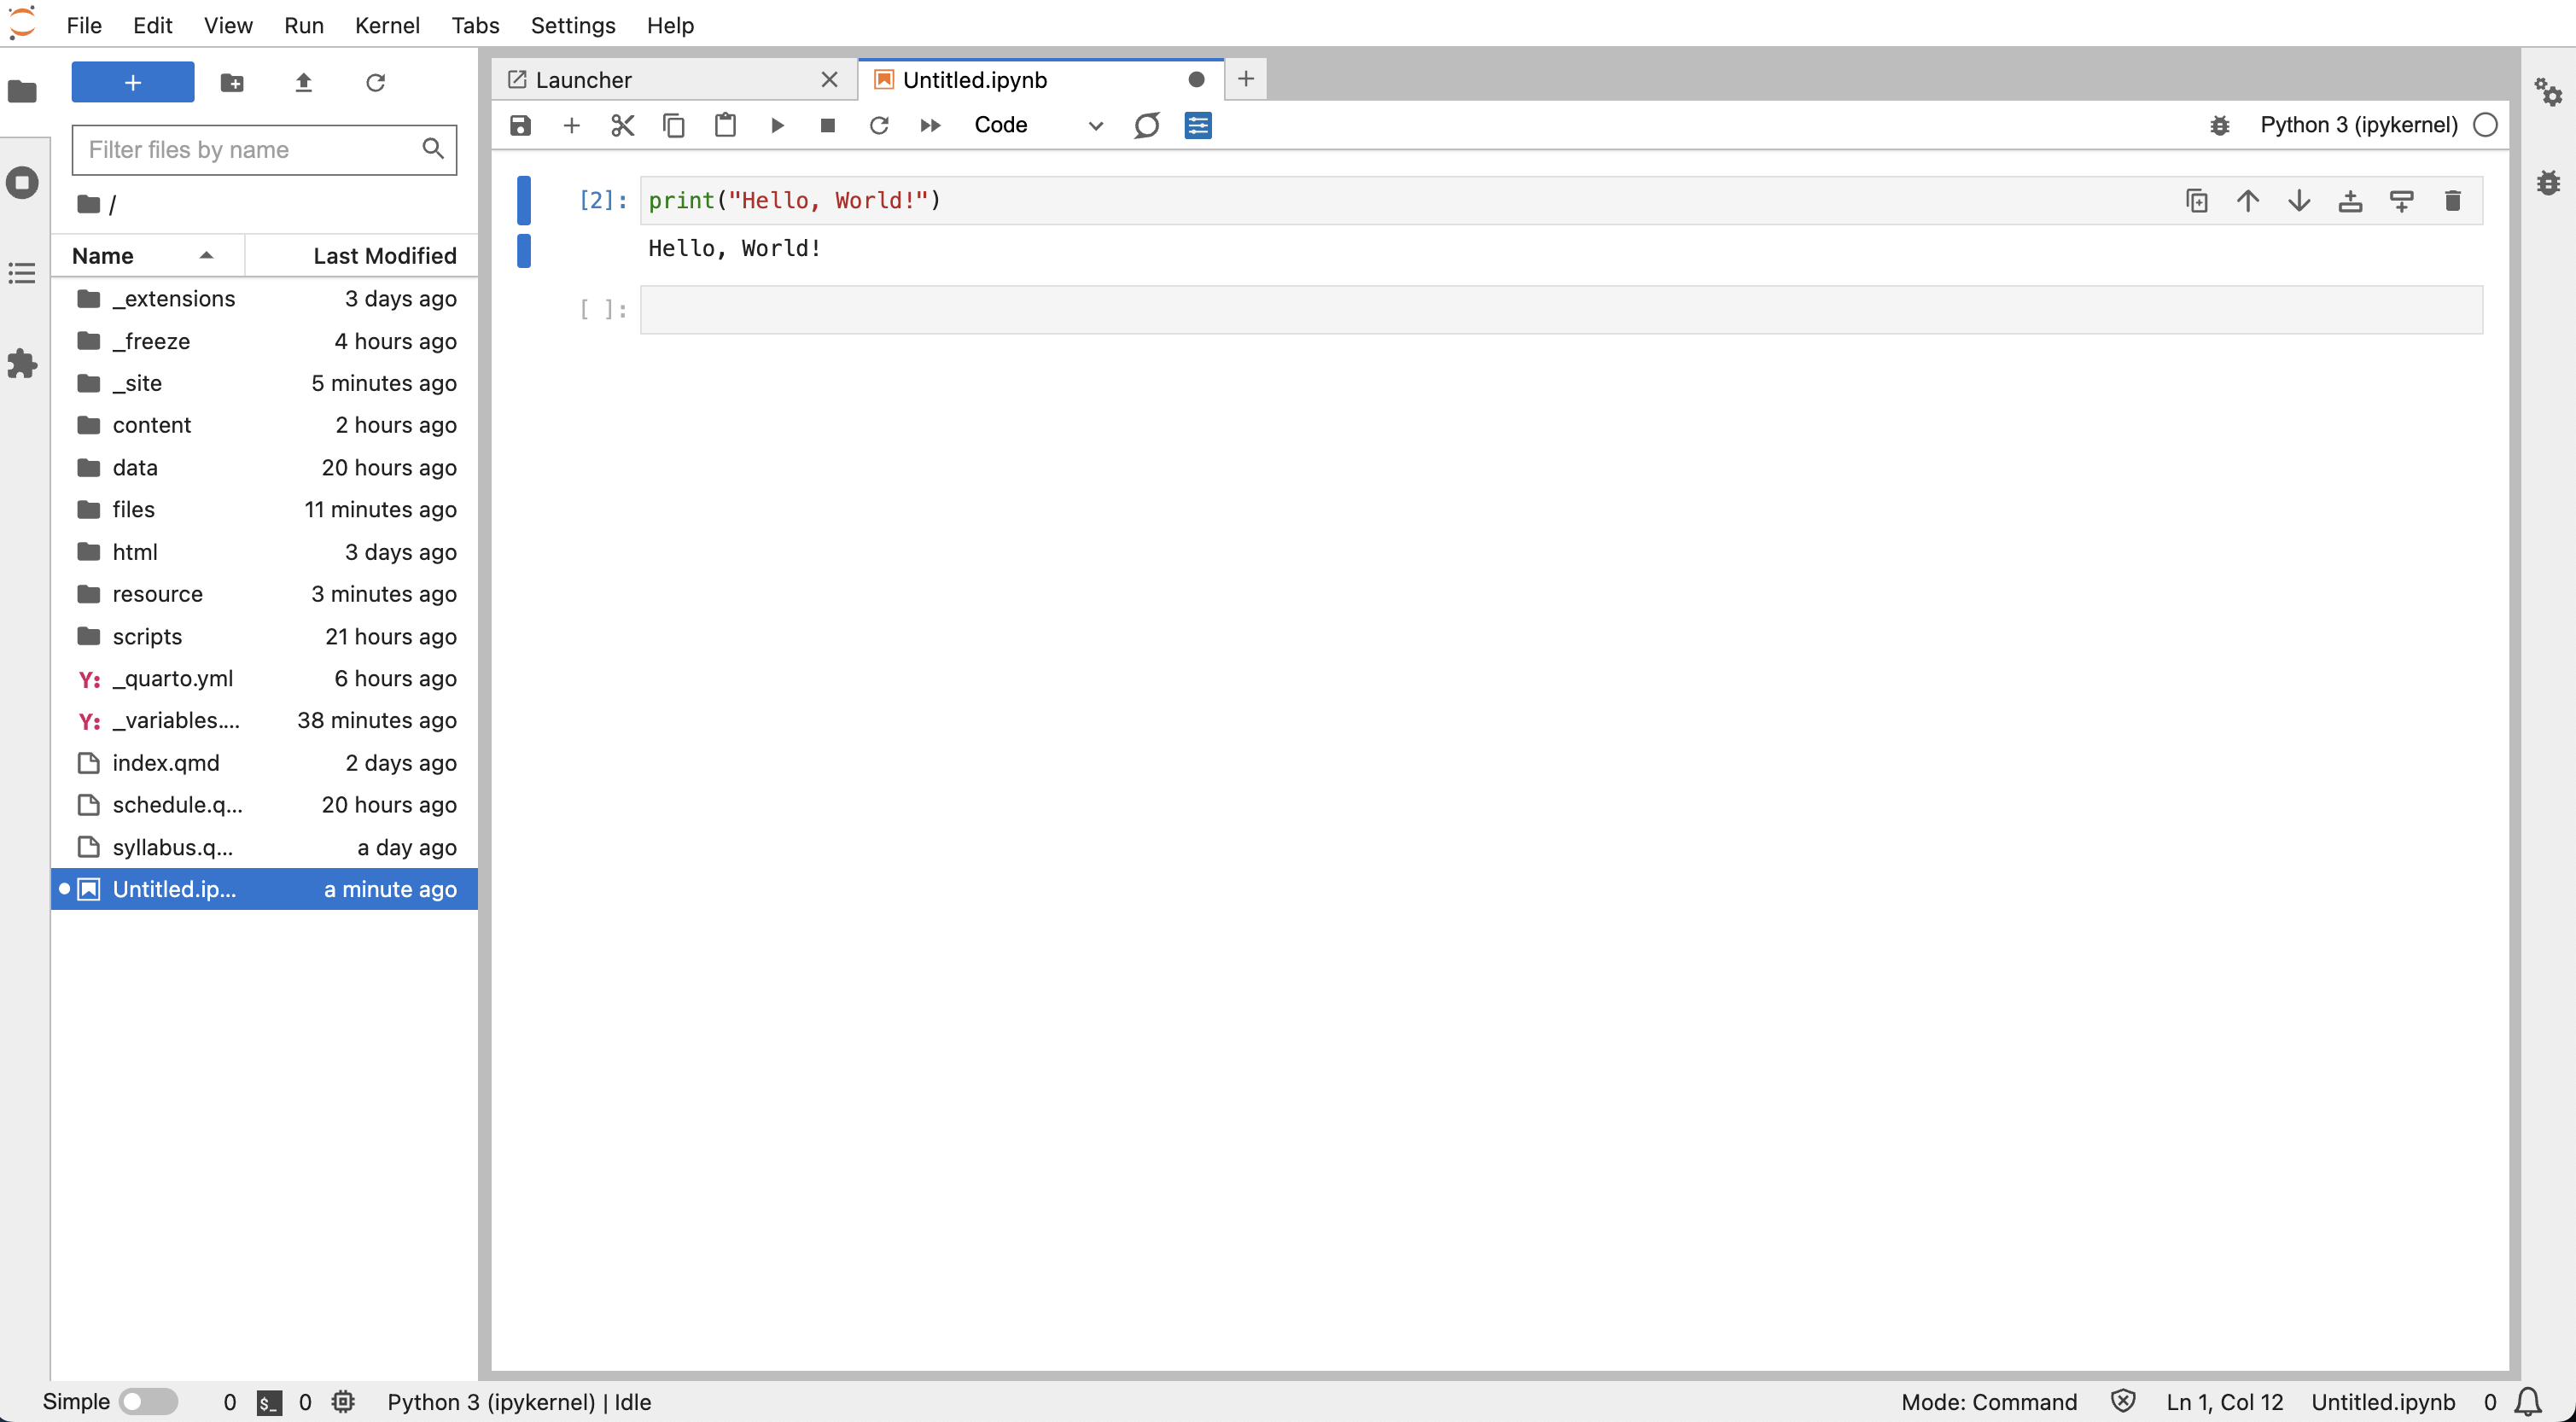2576x1422 pixels.
Task: Open the cell type Code dropdown
Action: pyautogui.click(x=1037, y=125)
